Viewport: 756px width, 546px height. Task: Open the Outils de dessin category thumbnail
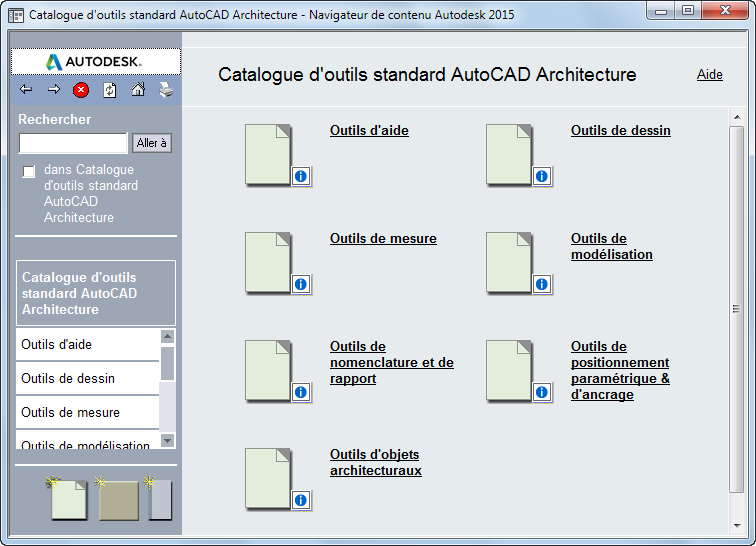point(509,154)
